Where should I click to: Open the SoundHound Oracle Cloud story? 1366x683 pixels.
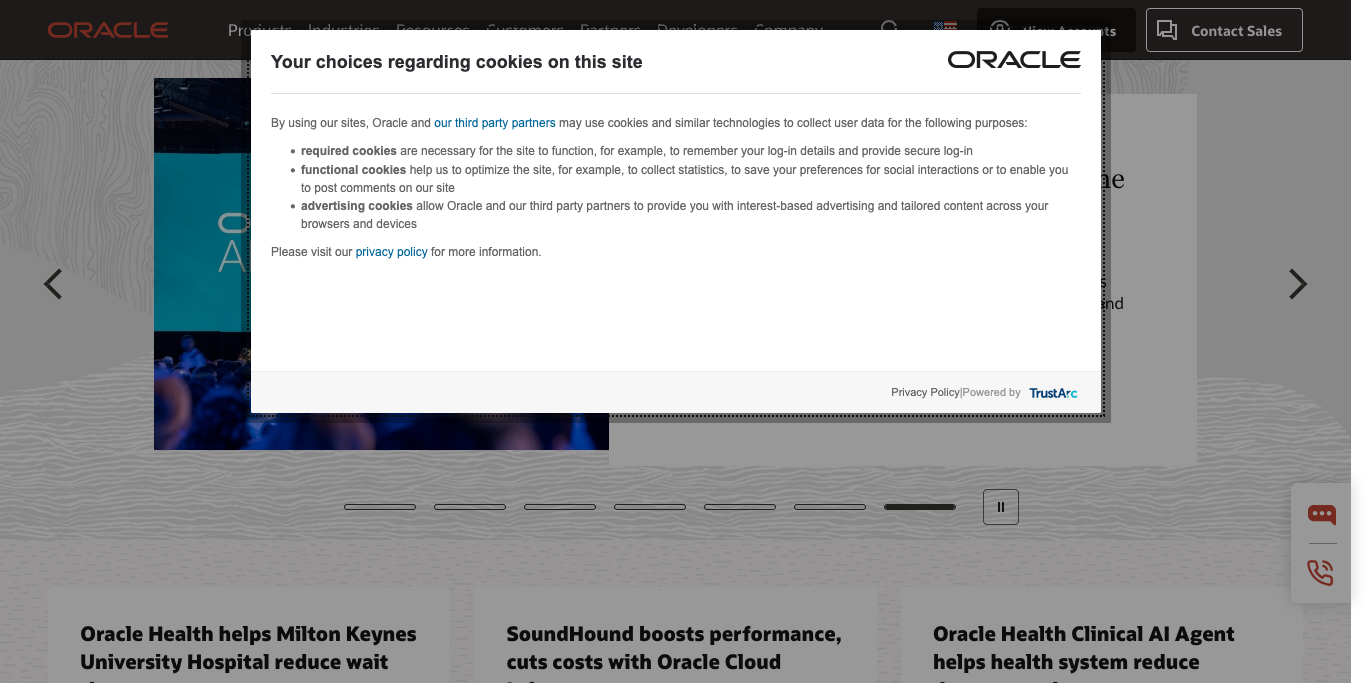pyautogui.click(x=672, y=648)
